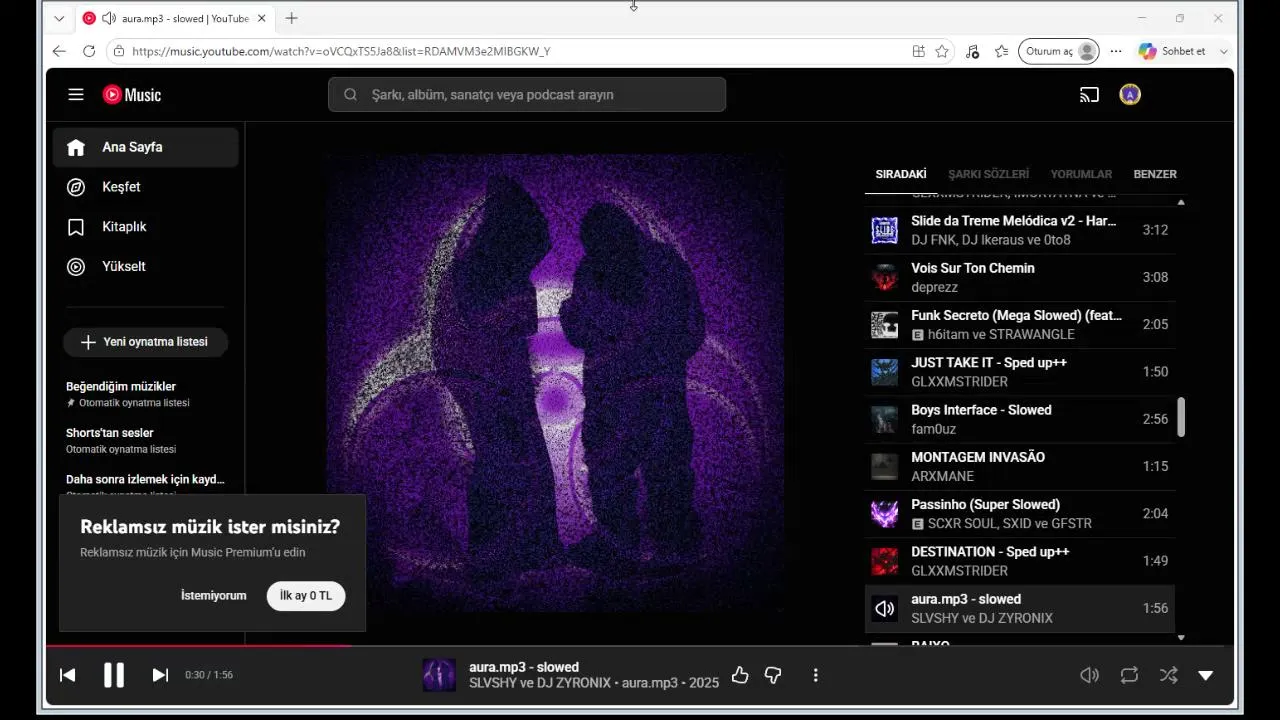Open a new browser tab

pyautogui.click(x=291, y=18)
